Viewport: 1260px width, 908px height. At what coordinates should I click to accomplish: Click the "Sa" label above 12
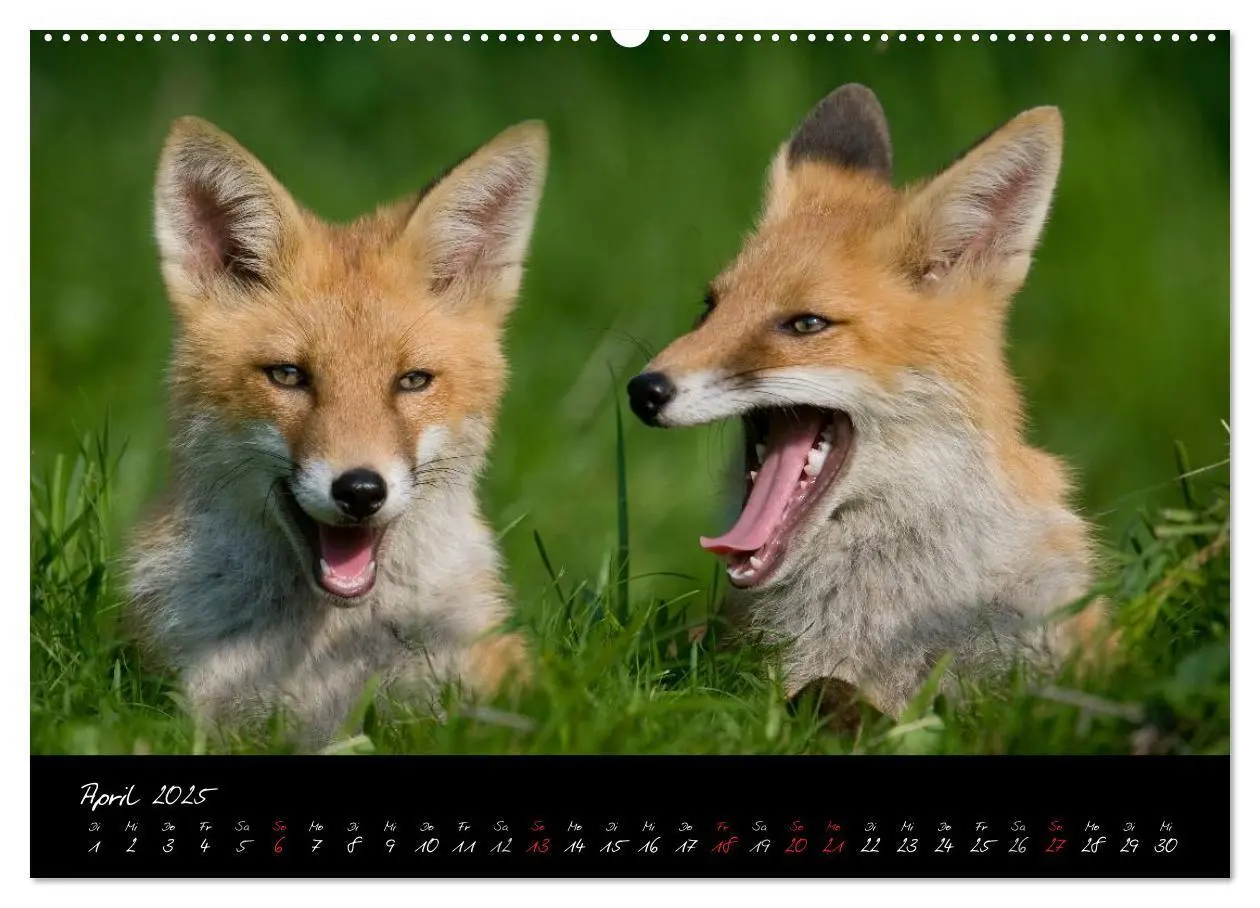point(501,827)
